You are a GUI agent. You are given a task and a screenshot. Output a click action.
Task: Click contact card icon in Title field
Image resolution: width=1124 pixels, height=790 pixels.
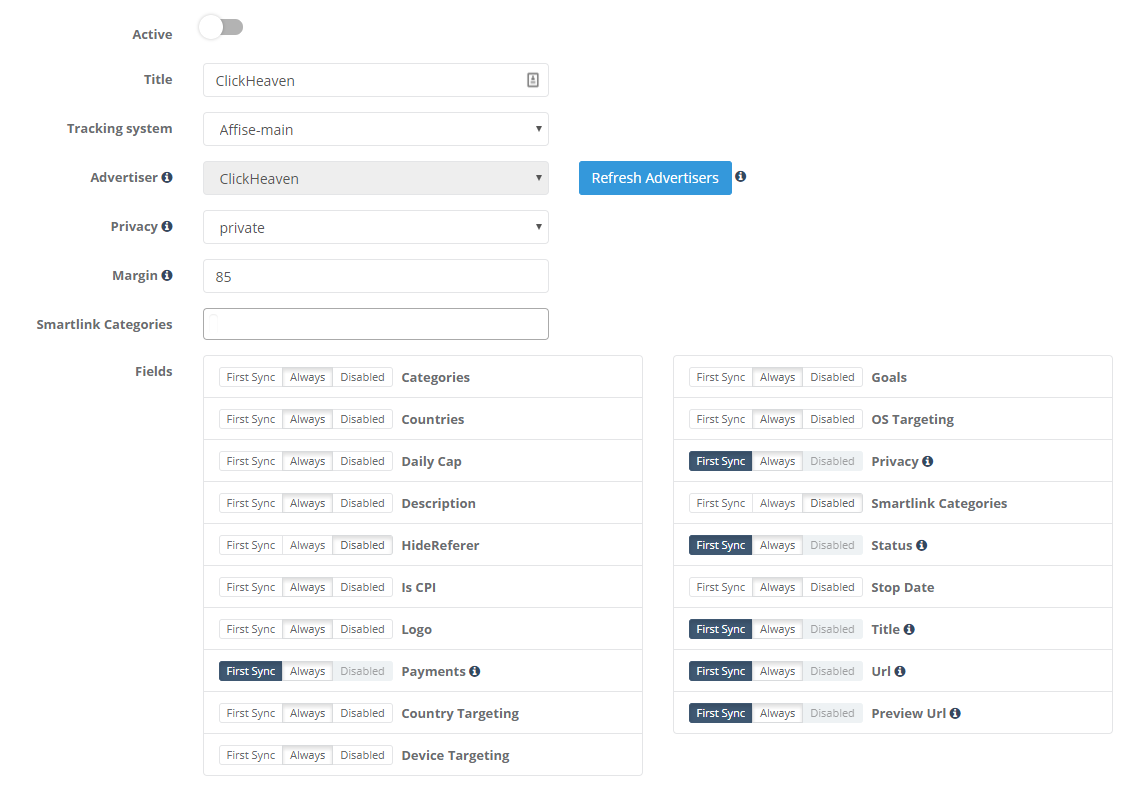(533, 80)
